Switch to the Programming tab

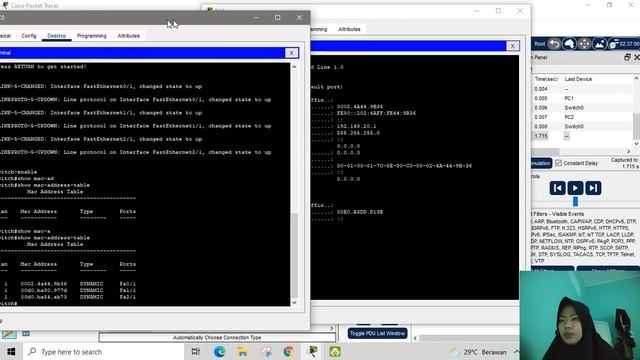91,36
